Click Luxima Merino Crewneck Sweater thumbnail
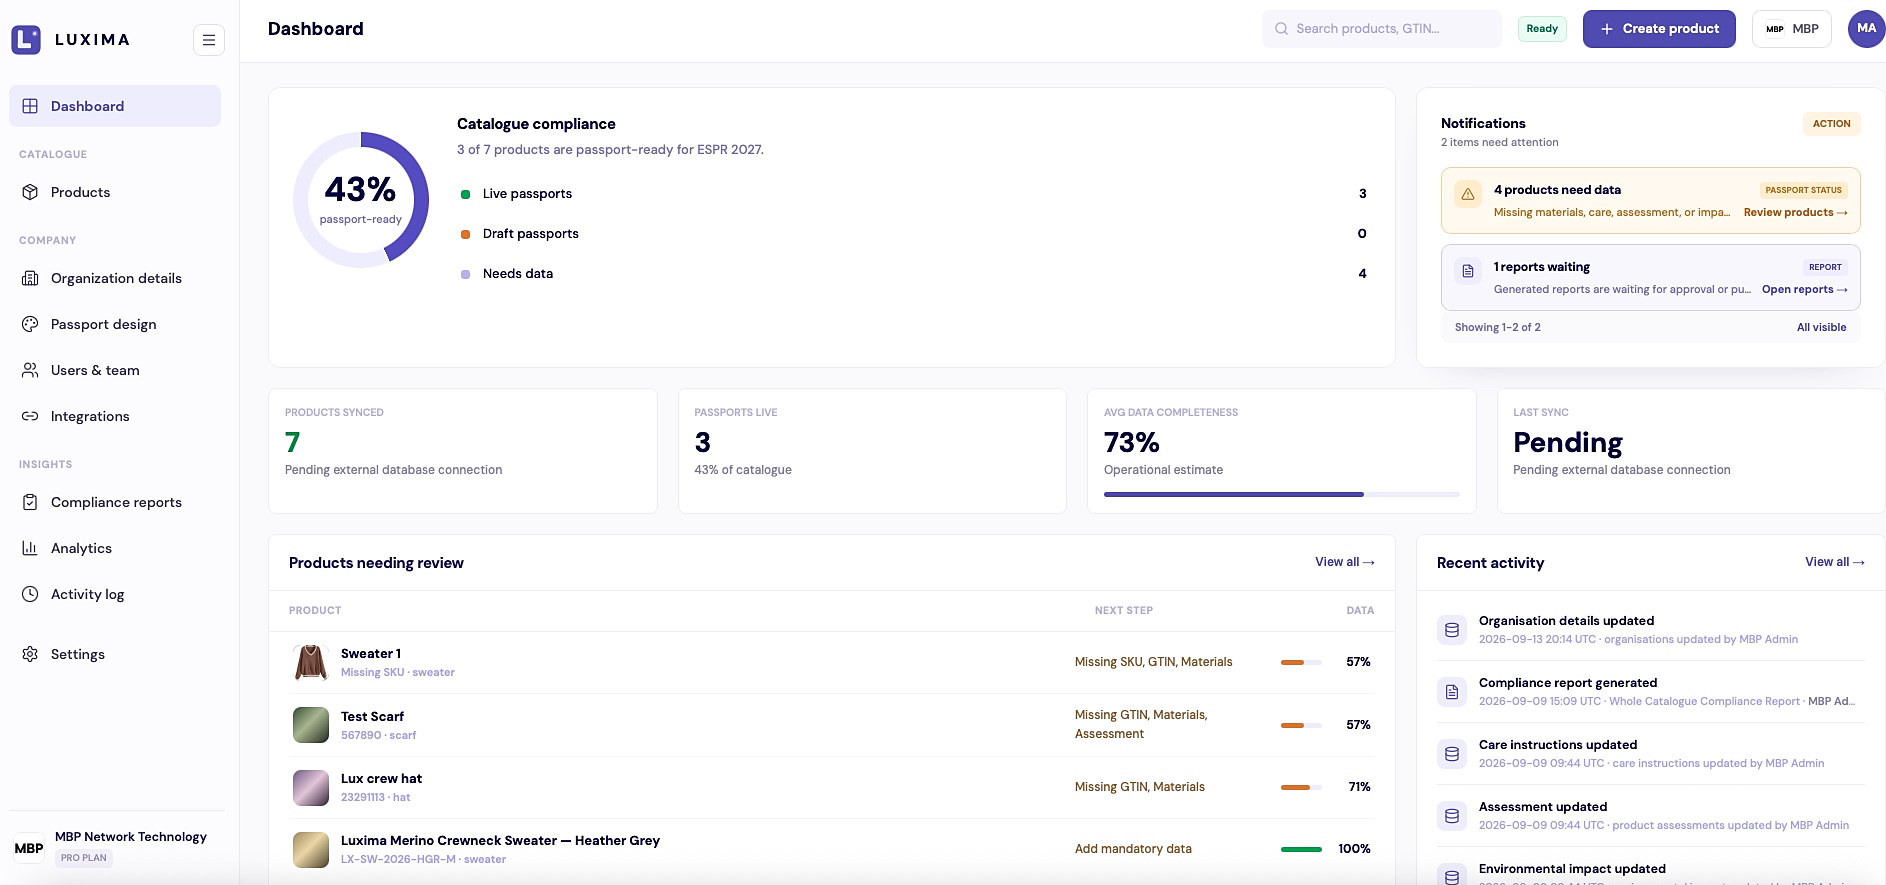This screenshot has height=885, width=1886. [x=311, y=850]
